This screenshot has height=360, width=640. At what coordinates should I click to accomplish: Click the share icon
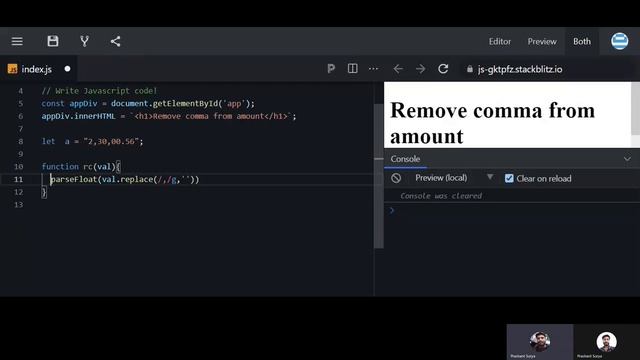tap(116, 41)
